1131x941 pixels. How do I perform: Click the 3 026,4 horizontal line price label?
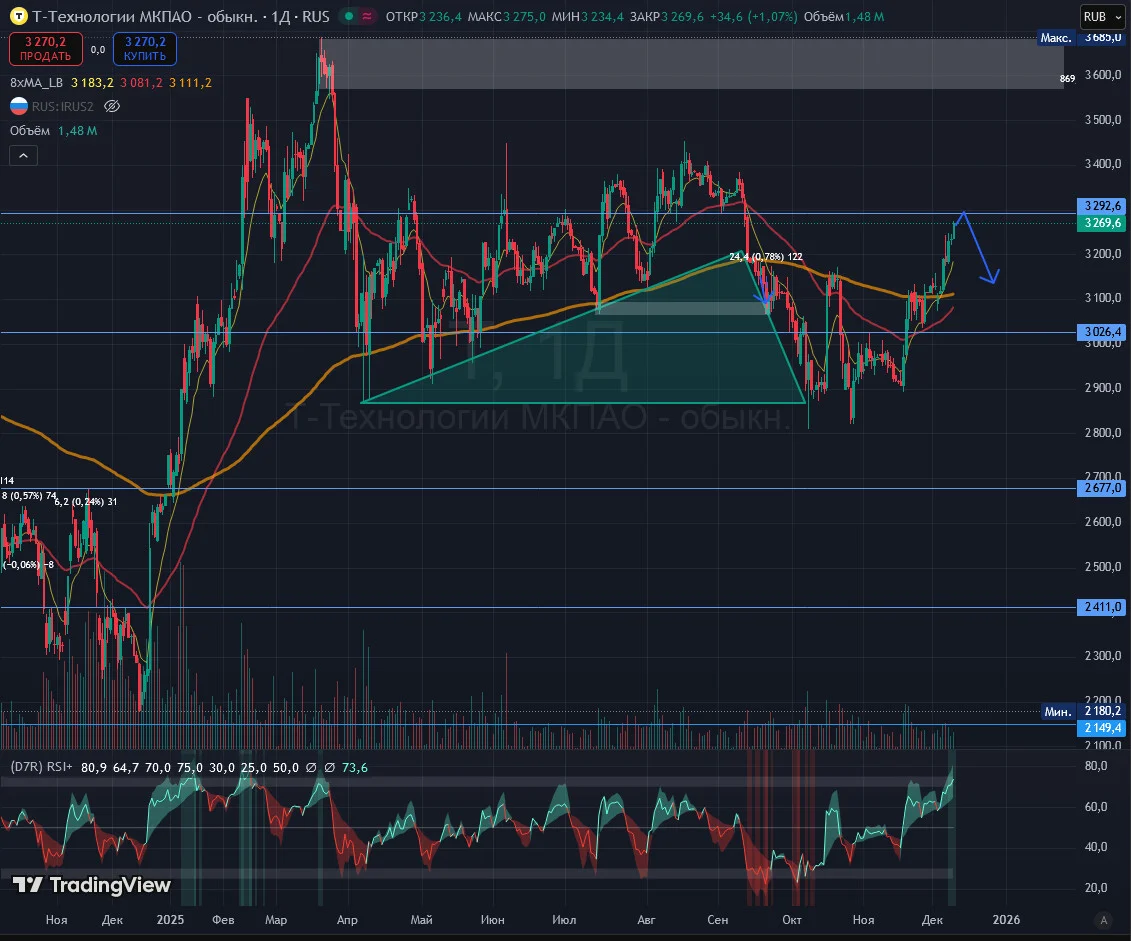coord(1102,332)
